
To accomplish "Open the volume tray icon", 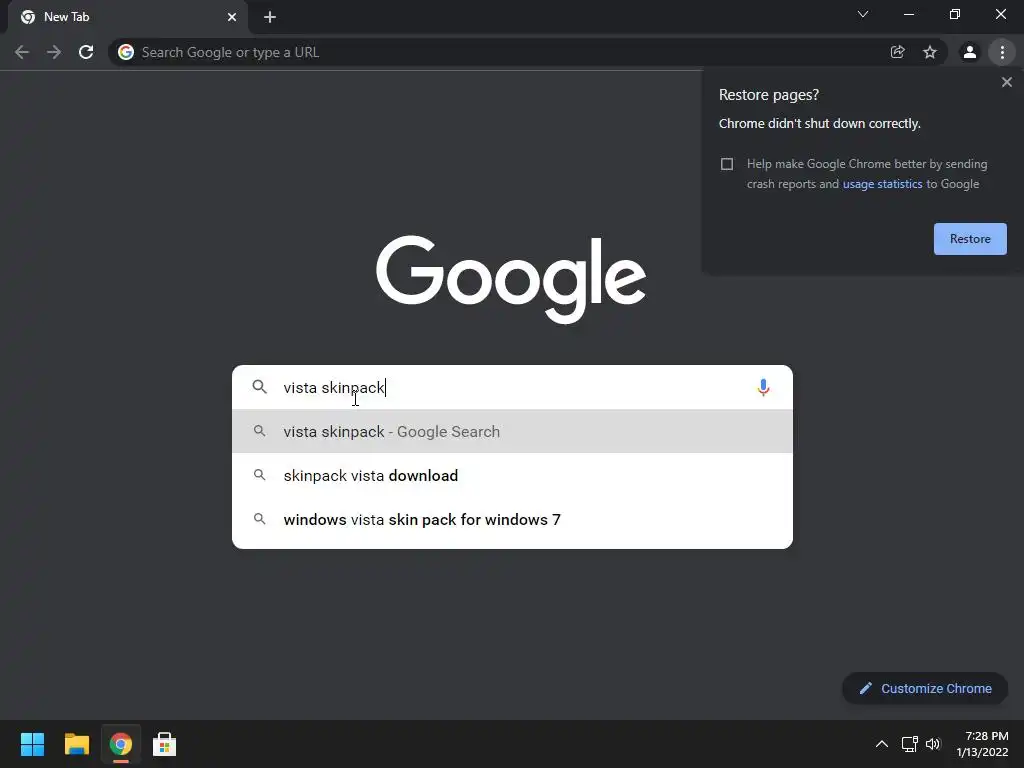I will [933, 744].
